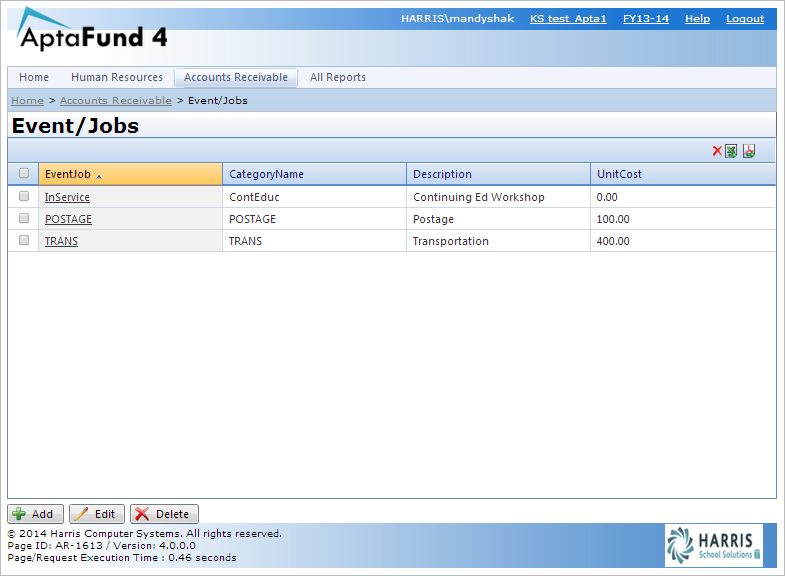Click the red X clear icon
Screen dimensions: 785x576
point(717,151)
